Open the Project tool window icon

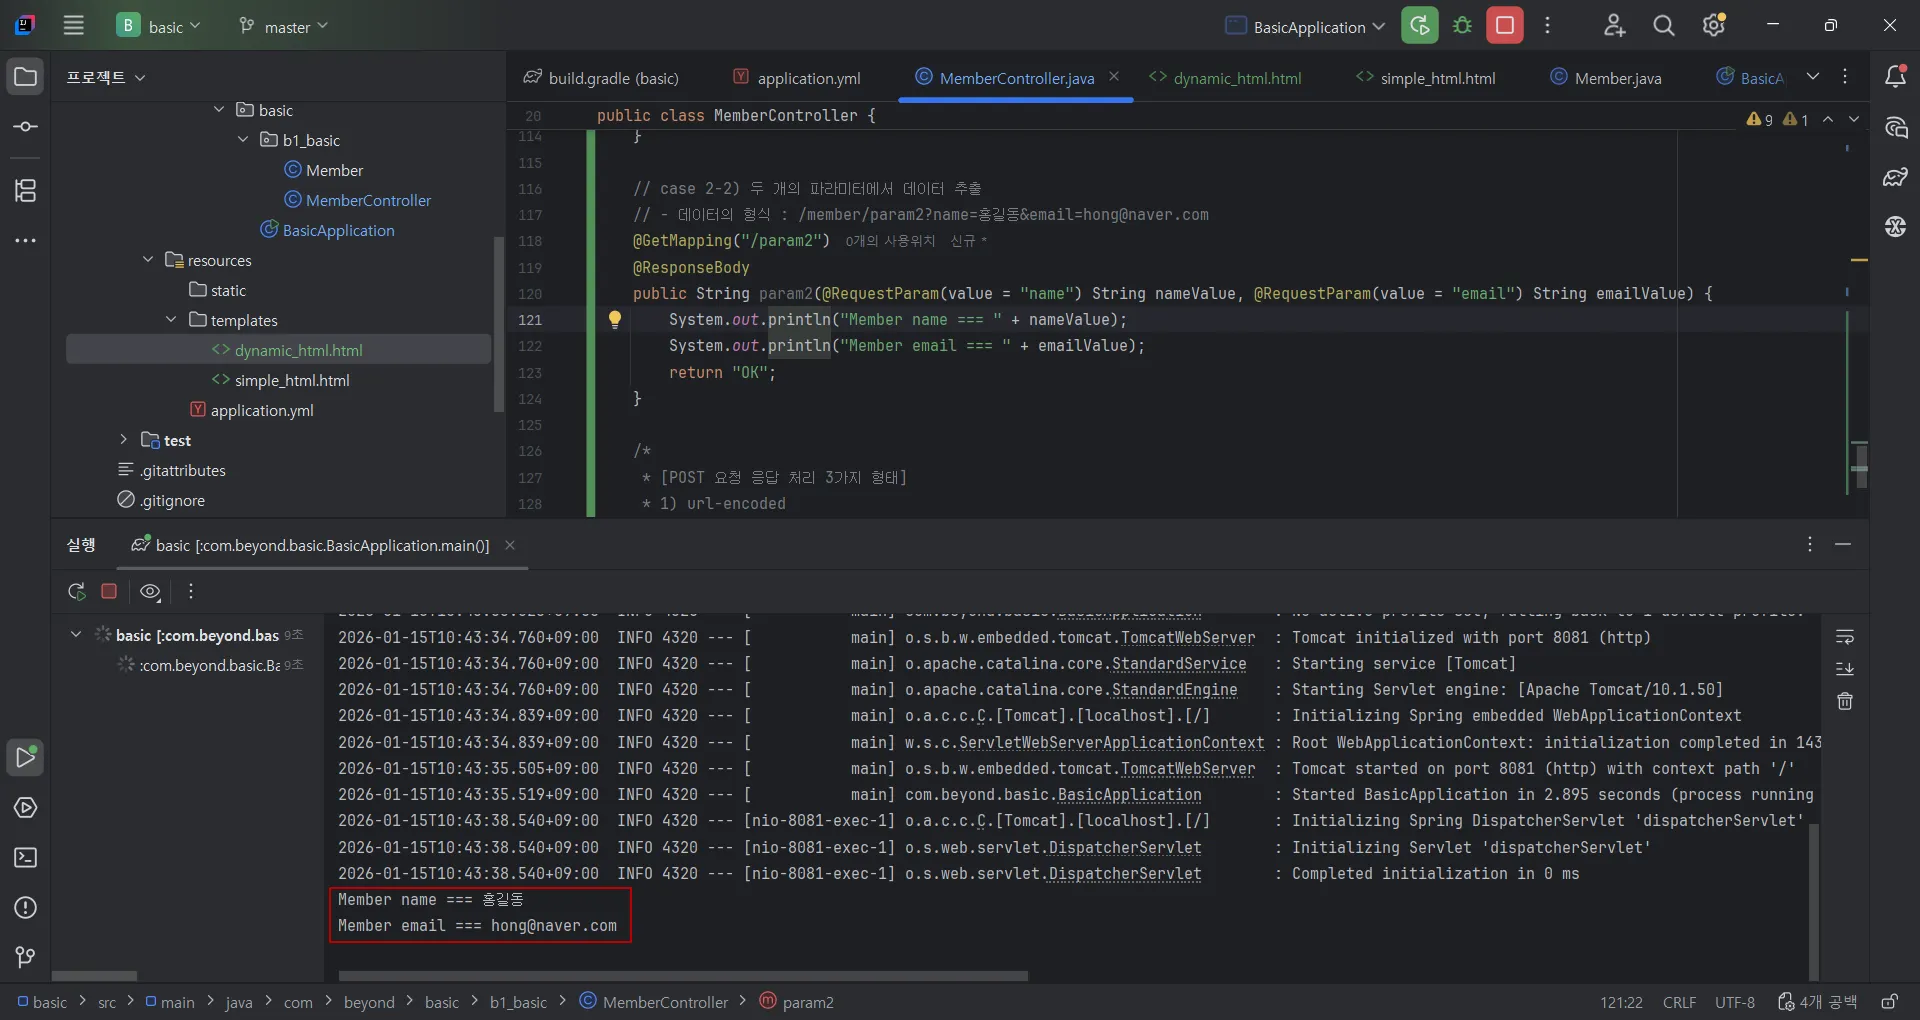[x=26, y=77]
